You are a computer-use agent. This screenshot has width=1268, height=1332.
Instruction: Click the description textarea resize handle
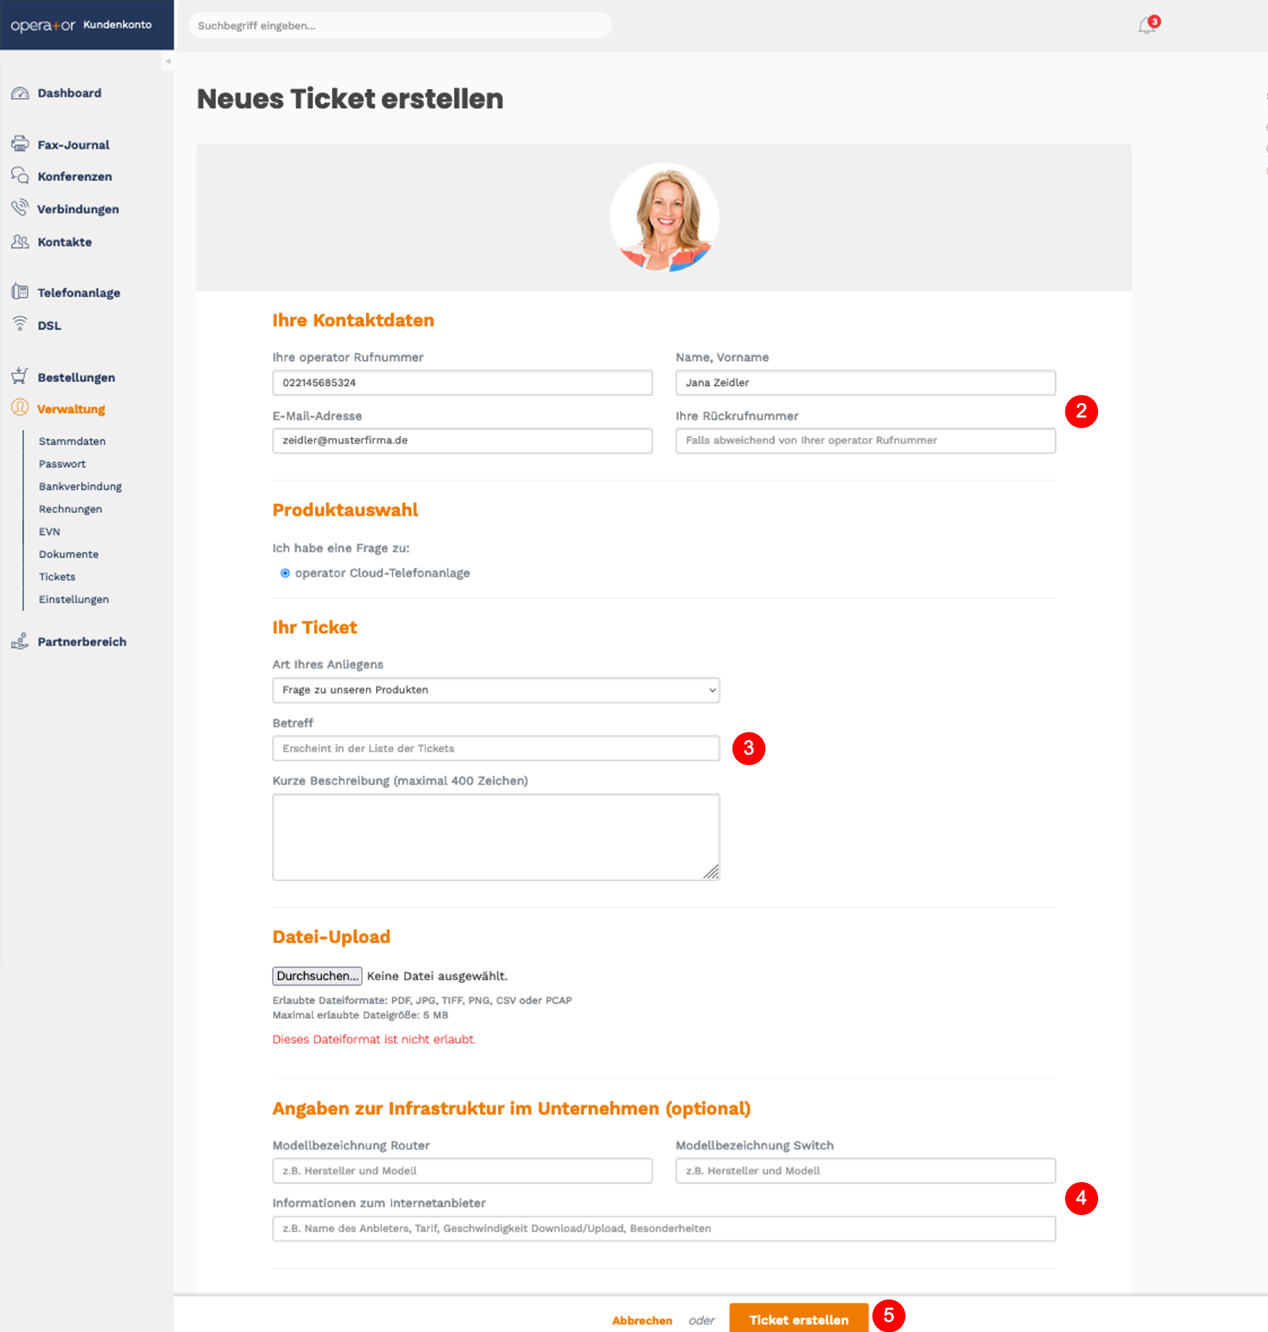[711, 872]
